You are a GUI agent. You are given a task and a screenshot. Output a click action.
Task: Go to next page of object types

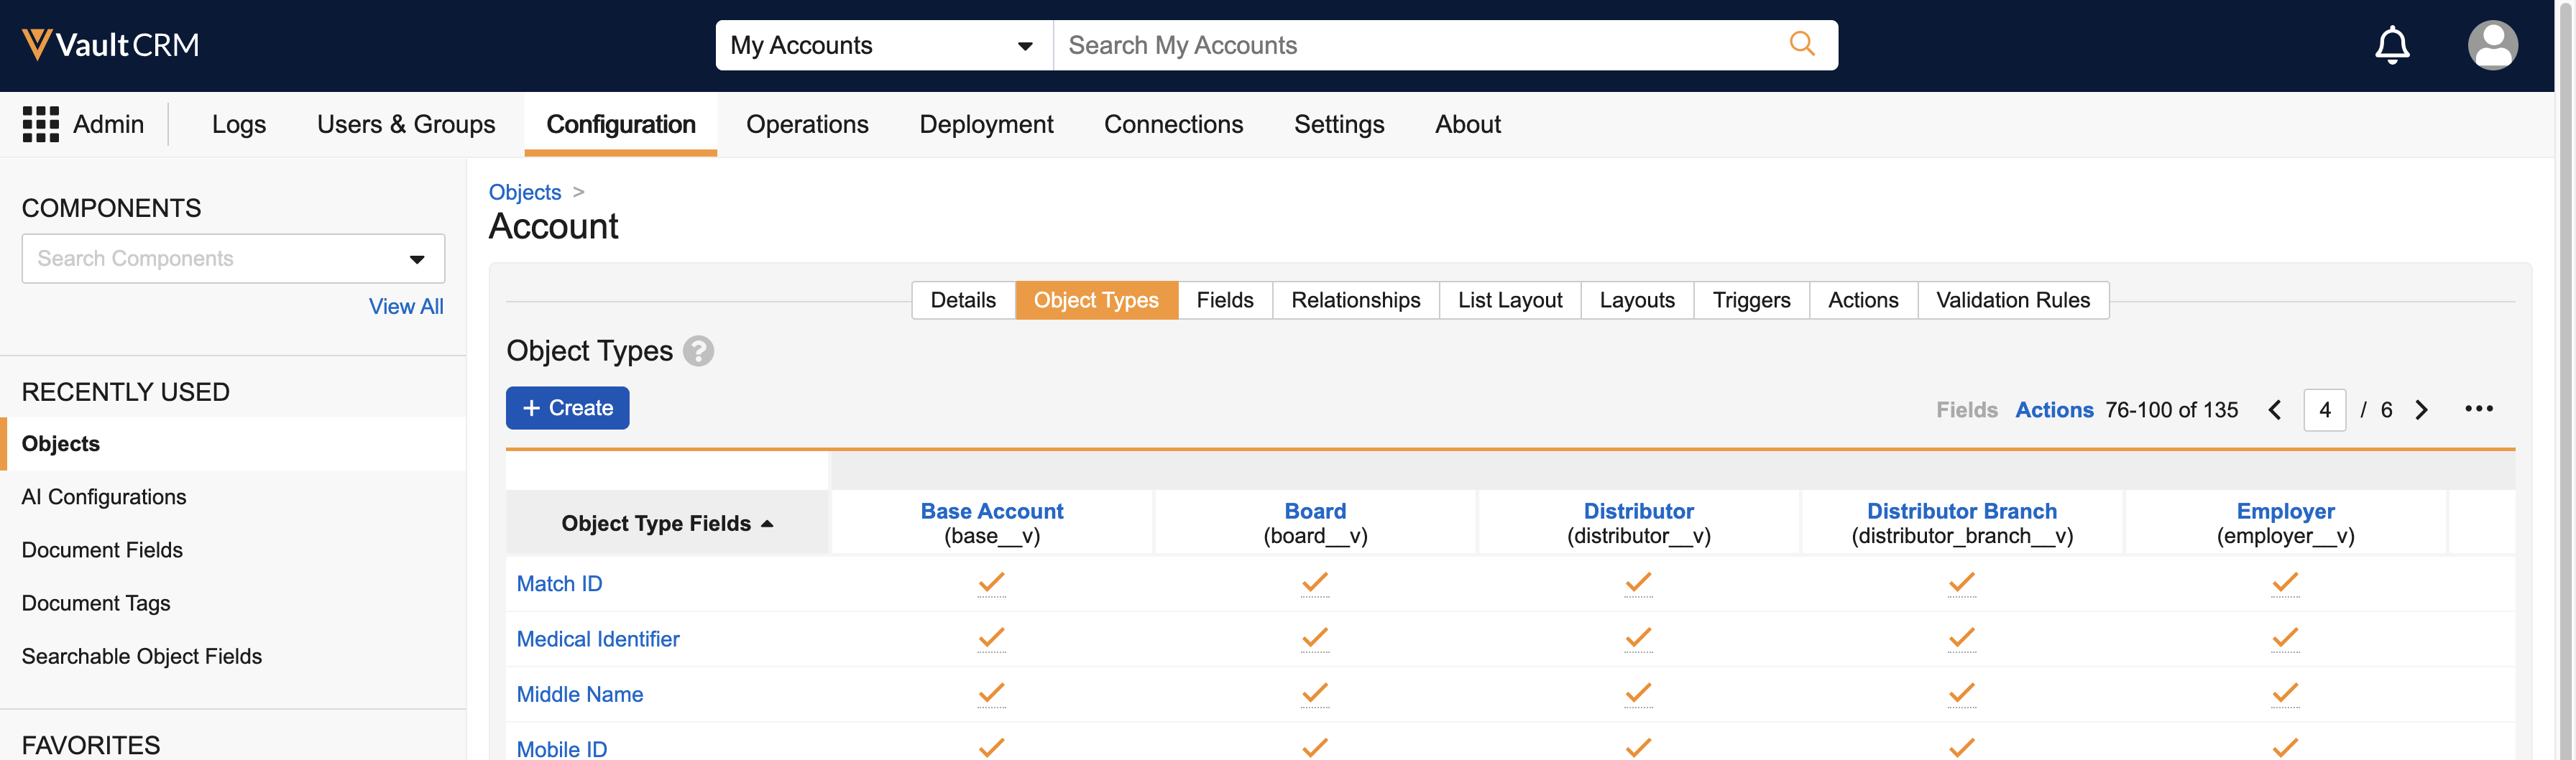(x=2421, y=410)
